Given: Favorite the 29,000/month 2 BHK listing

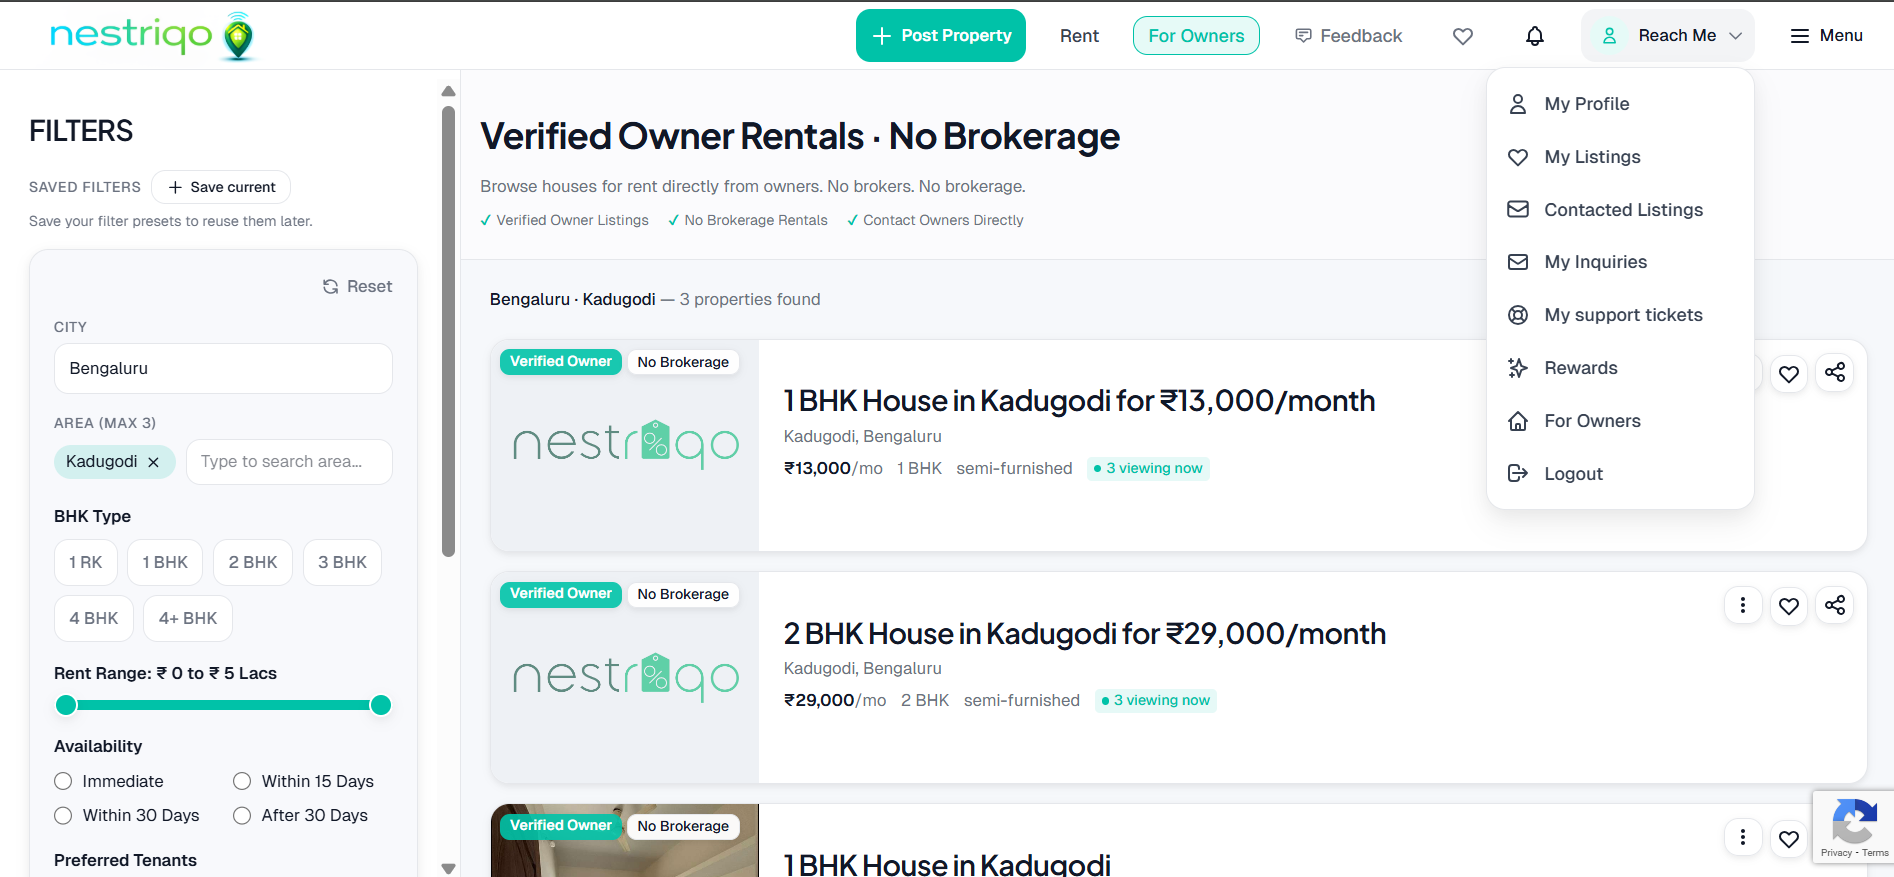Looking at the screenshot, I should 1789,605.
